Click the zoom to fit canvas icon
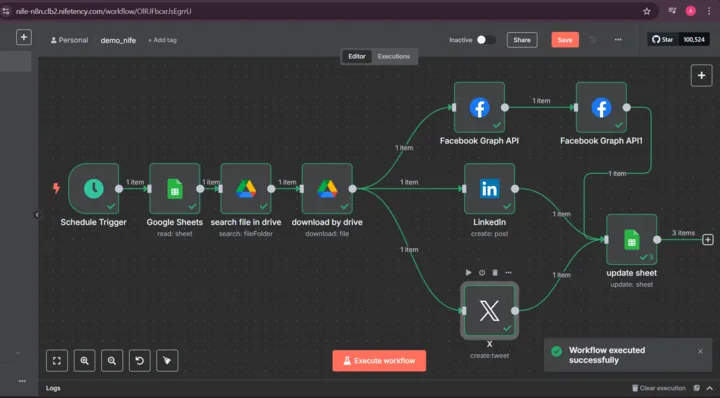This screenshot has width=720, height=398. tap(57, 361)
